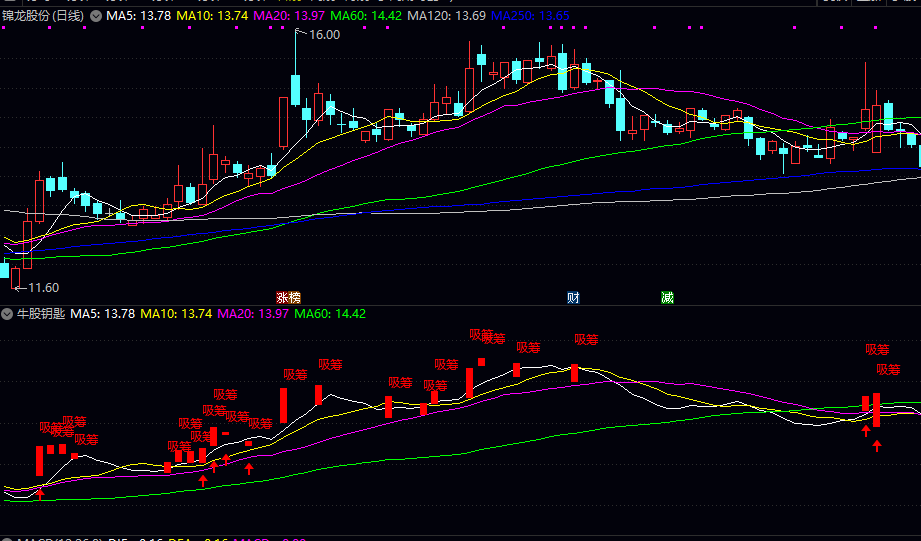Click MA5: 13.78 in 牛股钥匙 panel header
Viewport: 921px width, 541px height.
coord(103,314)
